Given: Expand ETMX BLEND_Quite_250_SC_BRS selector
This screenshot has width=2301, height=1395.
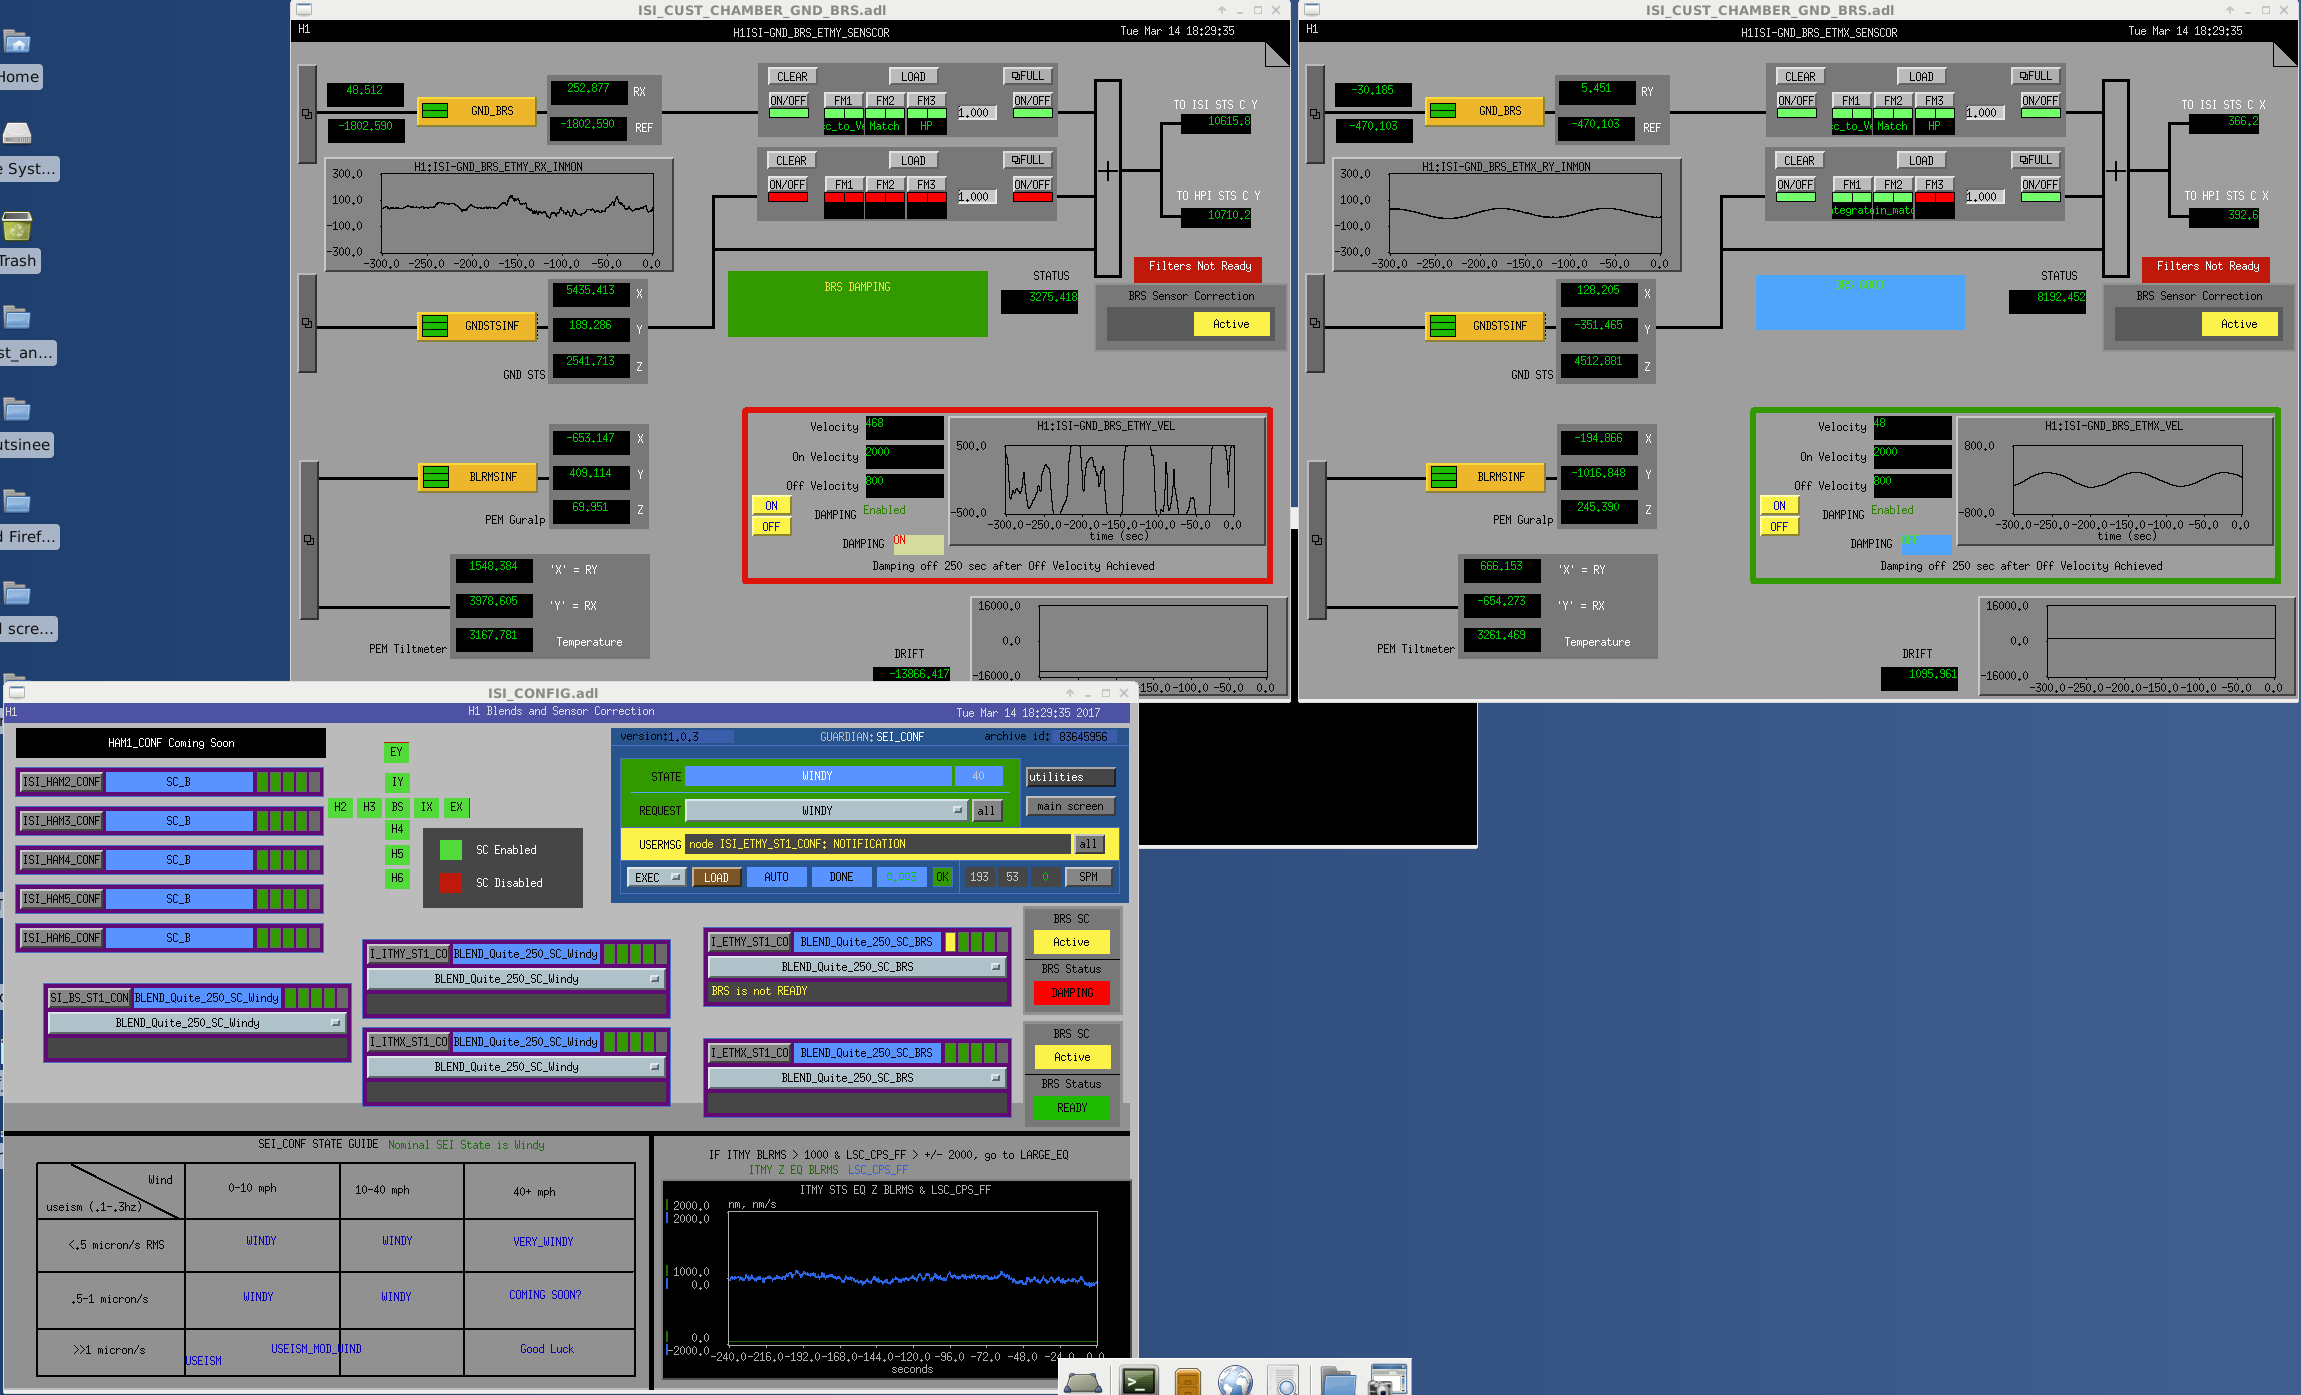Looking at the screenshot, I should point(856,1078).
